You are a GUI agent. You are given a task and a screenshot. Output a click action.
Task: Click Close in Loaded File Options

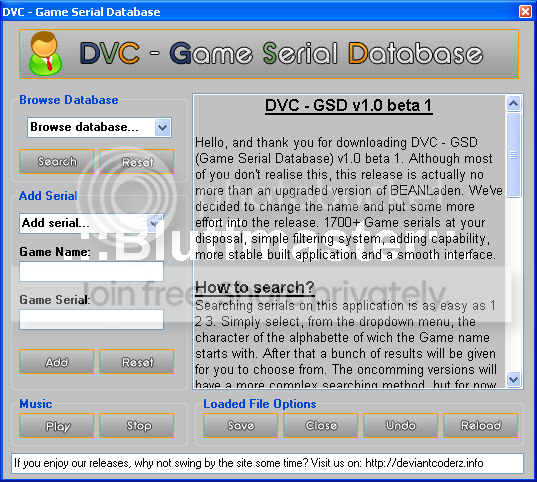tap(321, 425)
